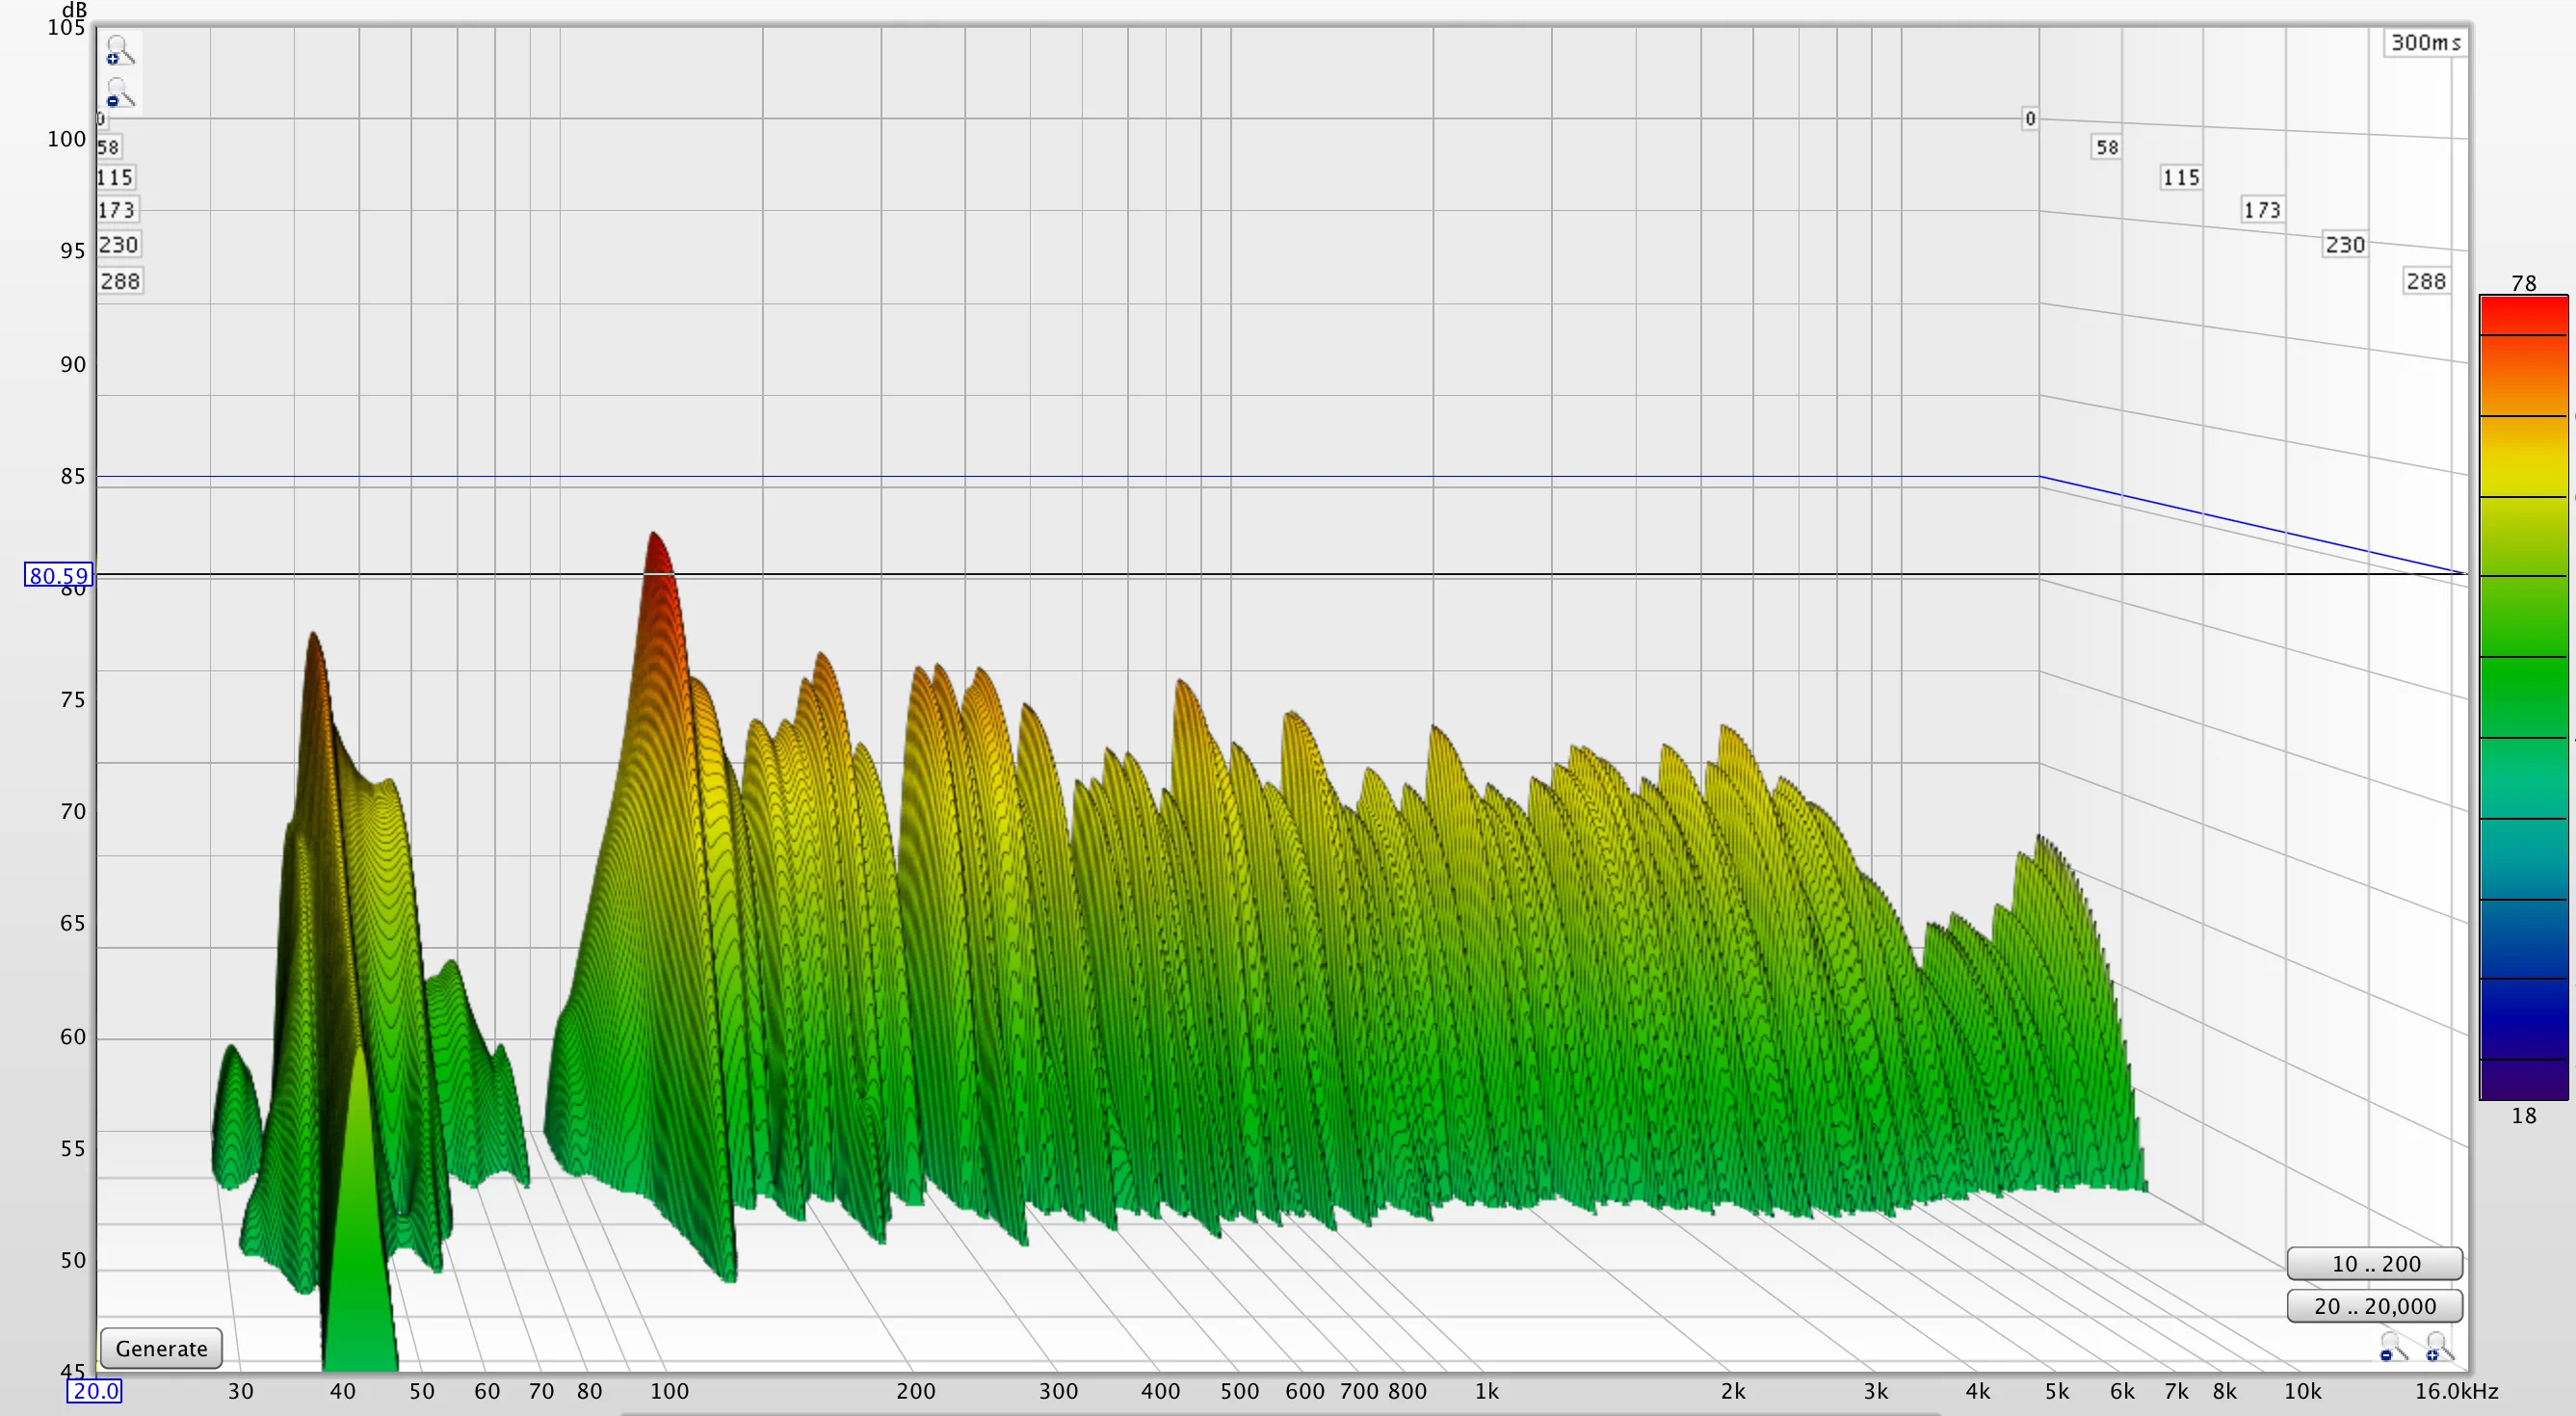Click the 115 time label on the left scale
The width and height of the screenshot is (2576, 1416).
pos(114,177)
